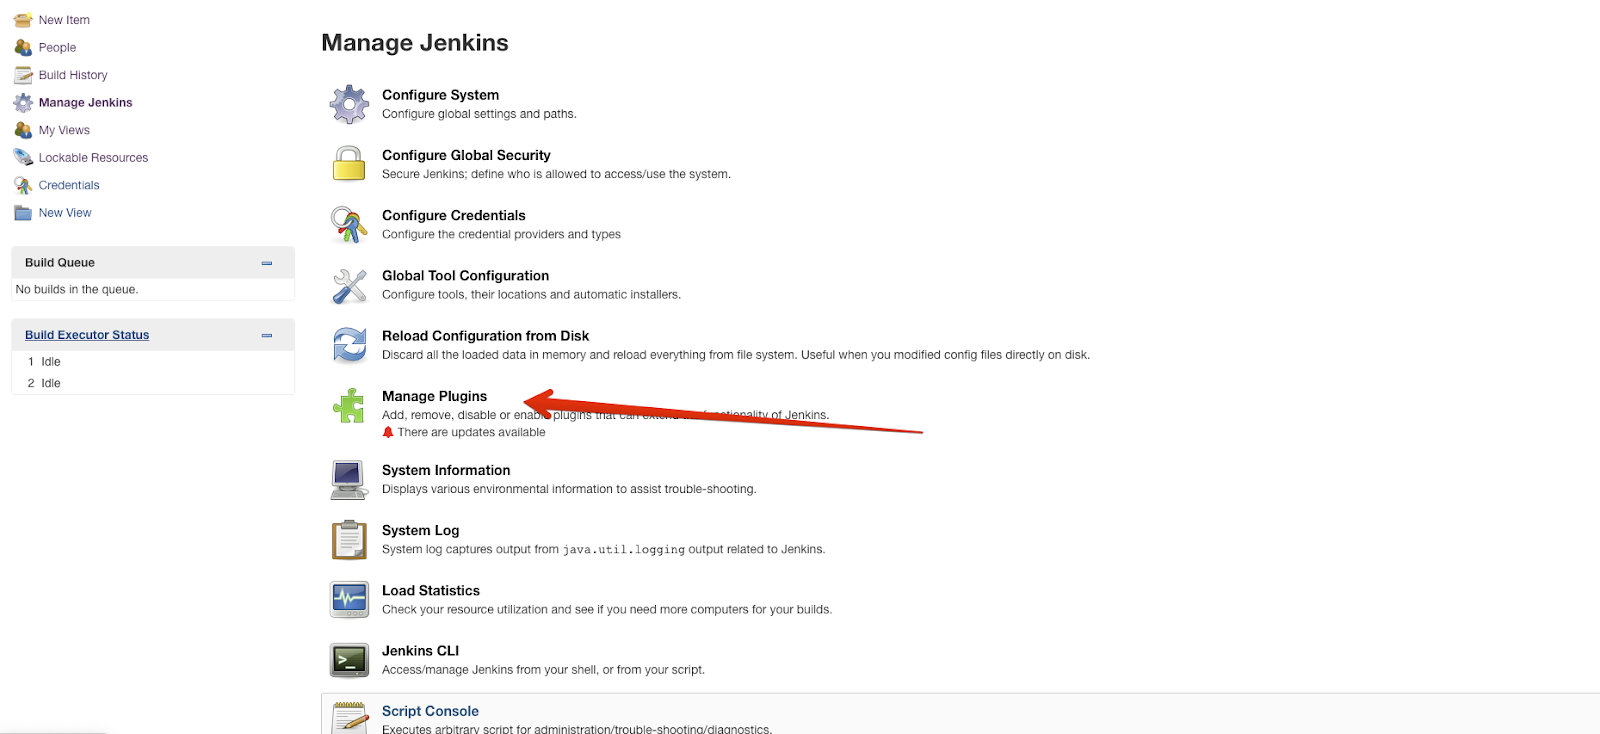
Task: Open Reload Configuration from Disk
Action: click(485, 336)
